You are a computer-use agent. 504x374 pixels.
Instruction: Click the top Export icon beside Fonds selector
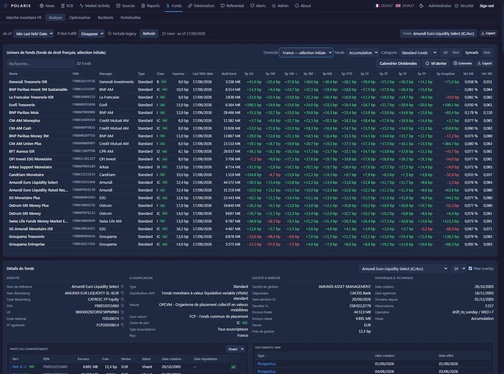tap(483, 33)
